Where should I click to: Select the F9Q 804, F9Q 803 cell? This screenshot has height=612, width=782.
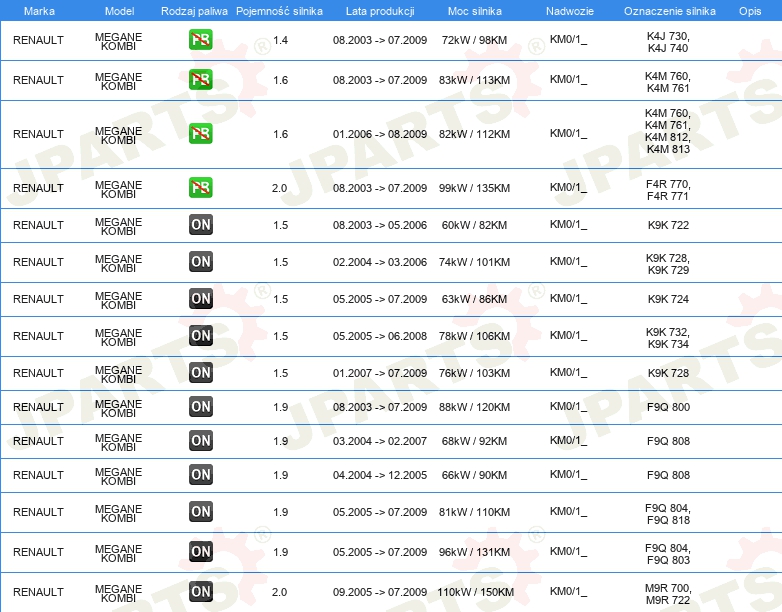click(668, 554)
